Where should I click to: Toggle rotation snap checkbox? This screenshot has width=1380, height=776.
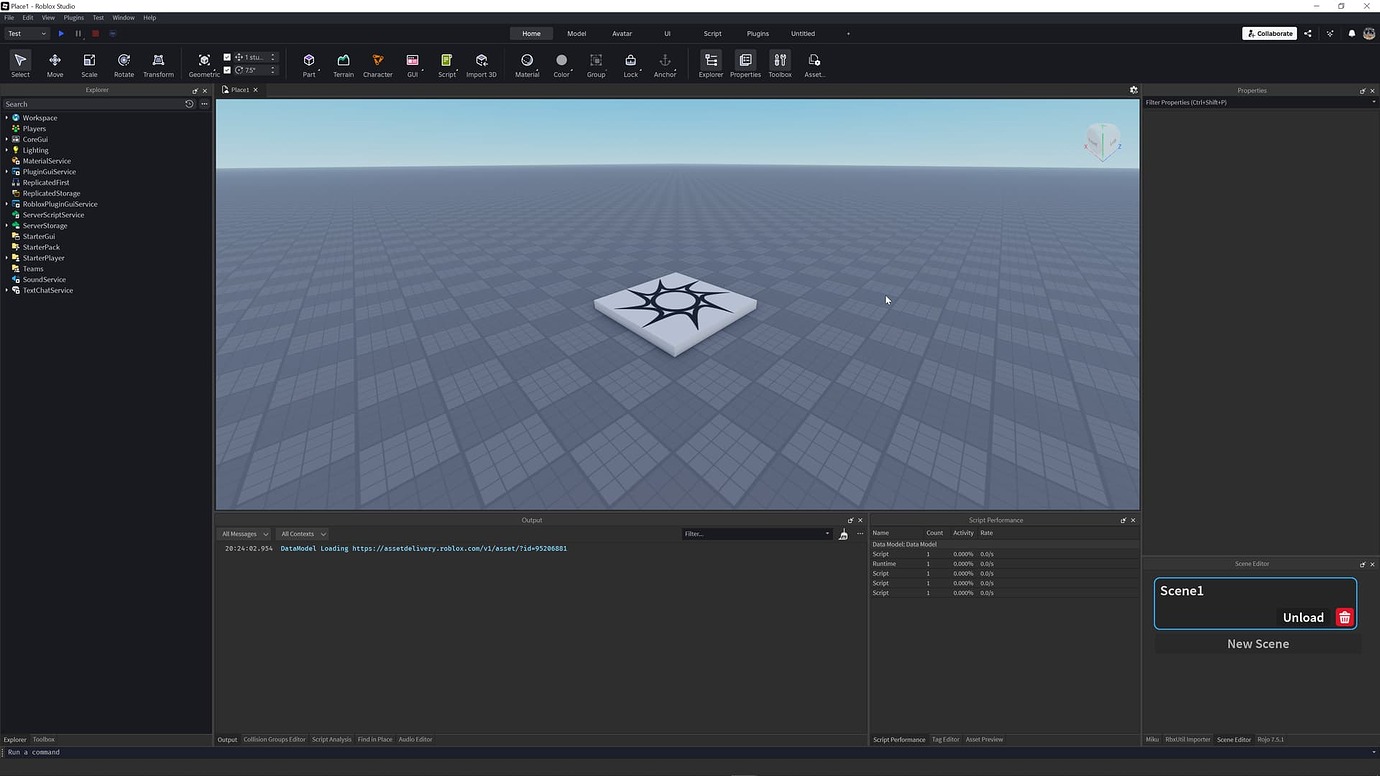(227, 70)
